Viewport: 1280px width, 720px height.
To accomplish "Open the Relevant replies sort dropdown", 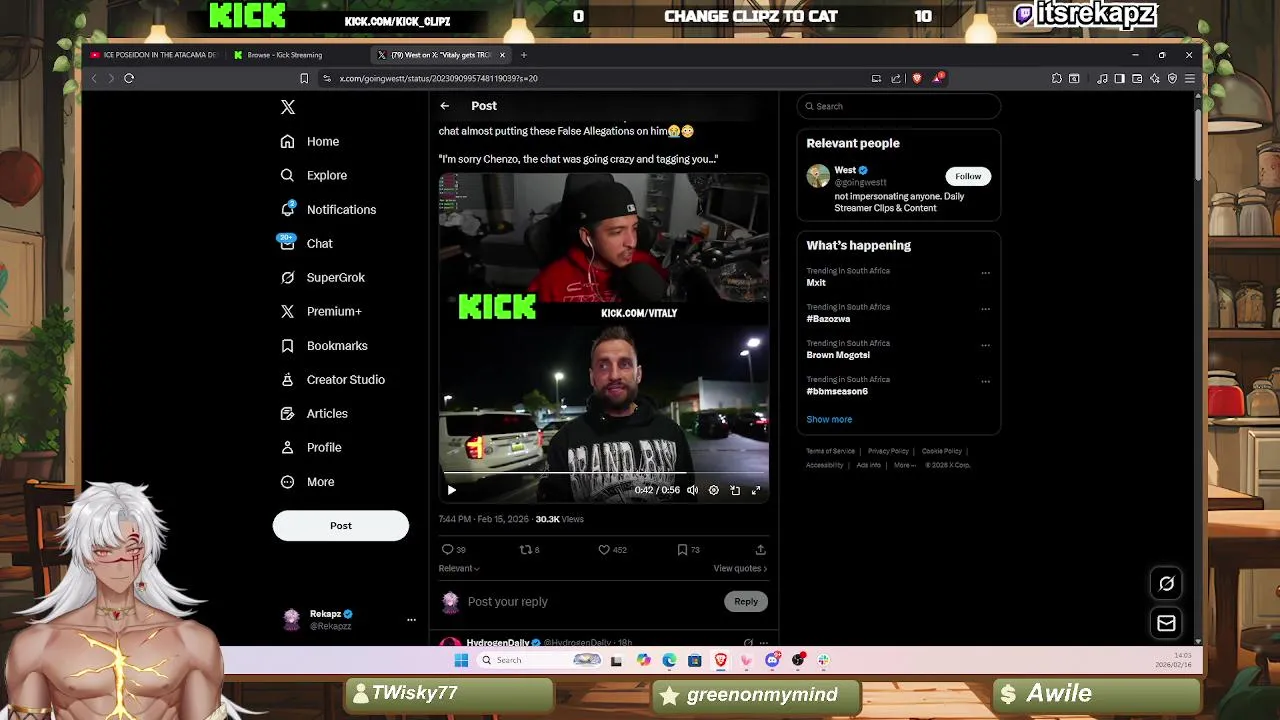I will click(459, 568).
